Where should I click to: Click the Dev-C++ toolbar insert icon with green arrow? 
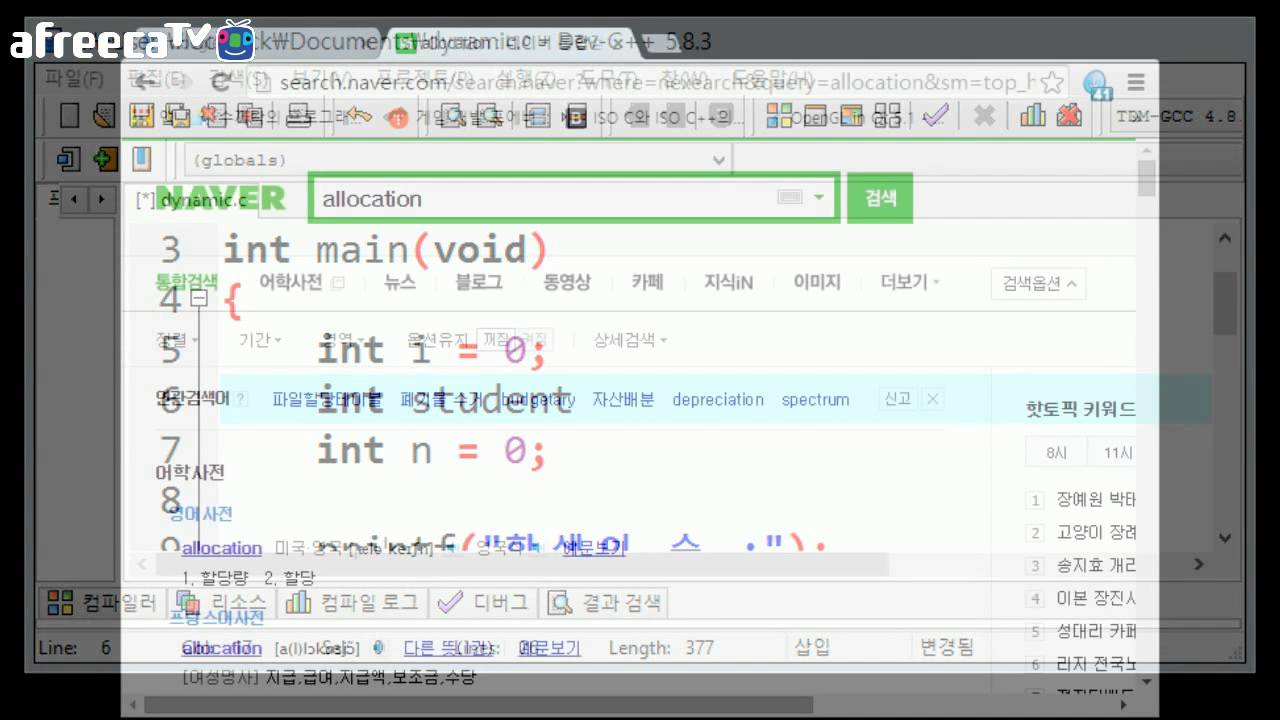(105, 159)
